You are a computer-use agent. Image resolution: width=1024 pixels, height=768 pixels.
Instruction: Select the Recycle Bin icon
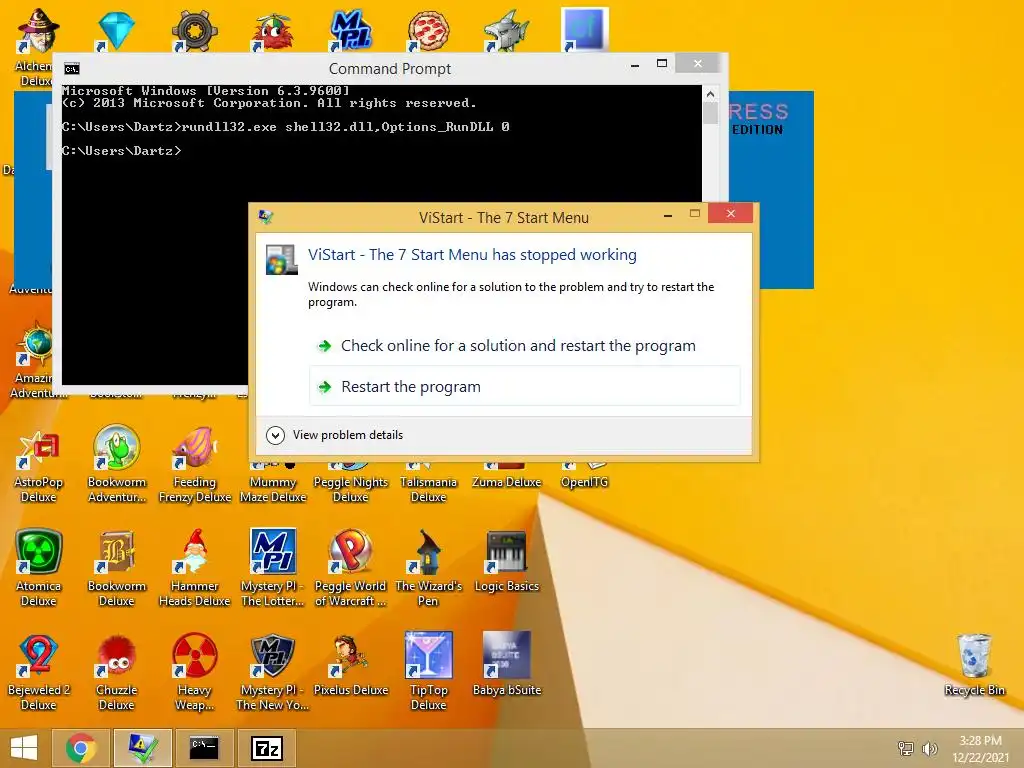(974, 666)
